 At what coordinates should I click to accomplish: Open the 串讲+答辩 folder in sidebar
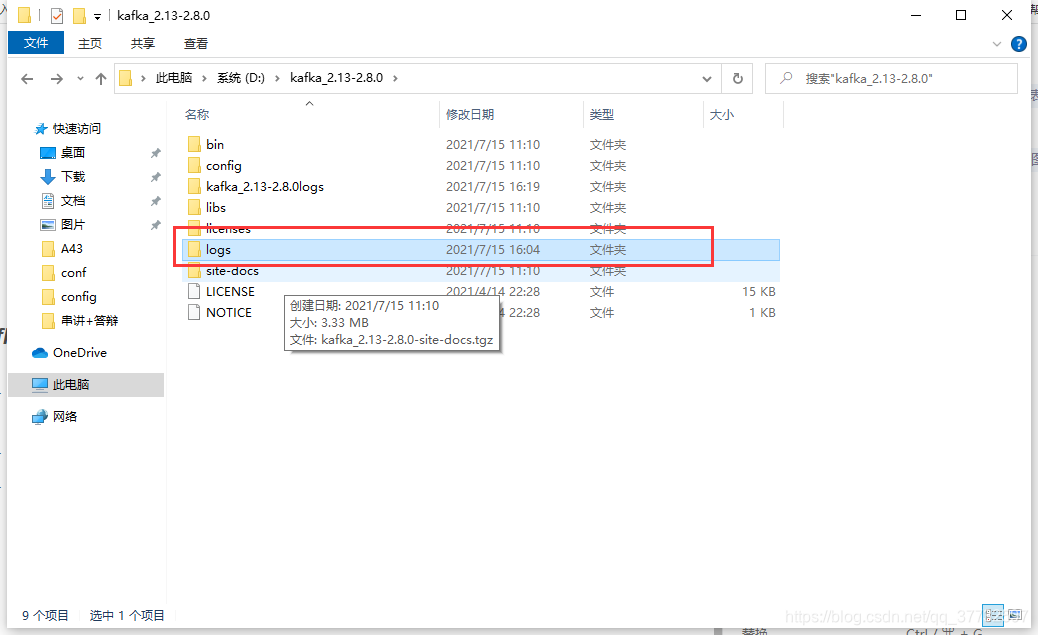point(80,320)
